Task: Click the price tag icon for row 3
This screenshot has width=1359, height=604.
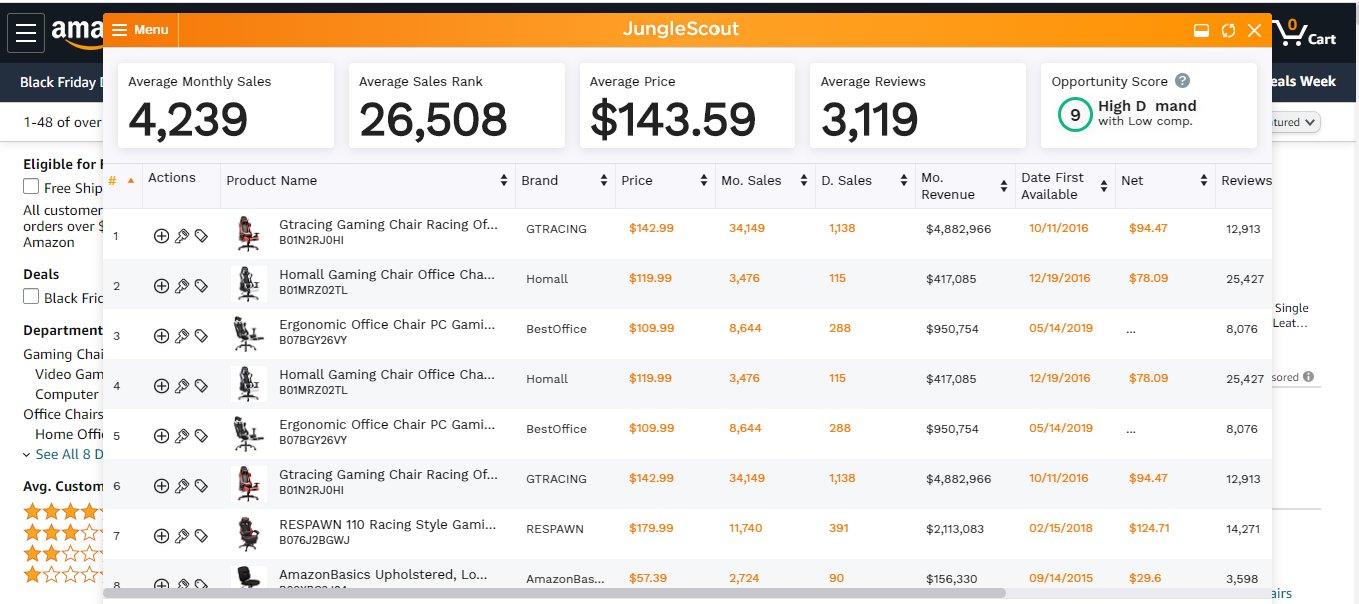Action: click(x=201, y=336)
